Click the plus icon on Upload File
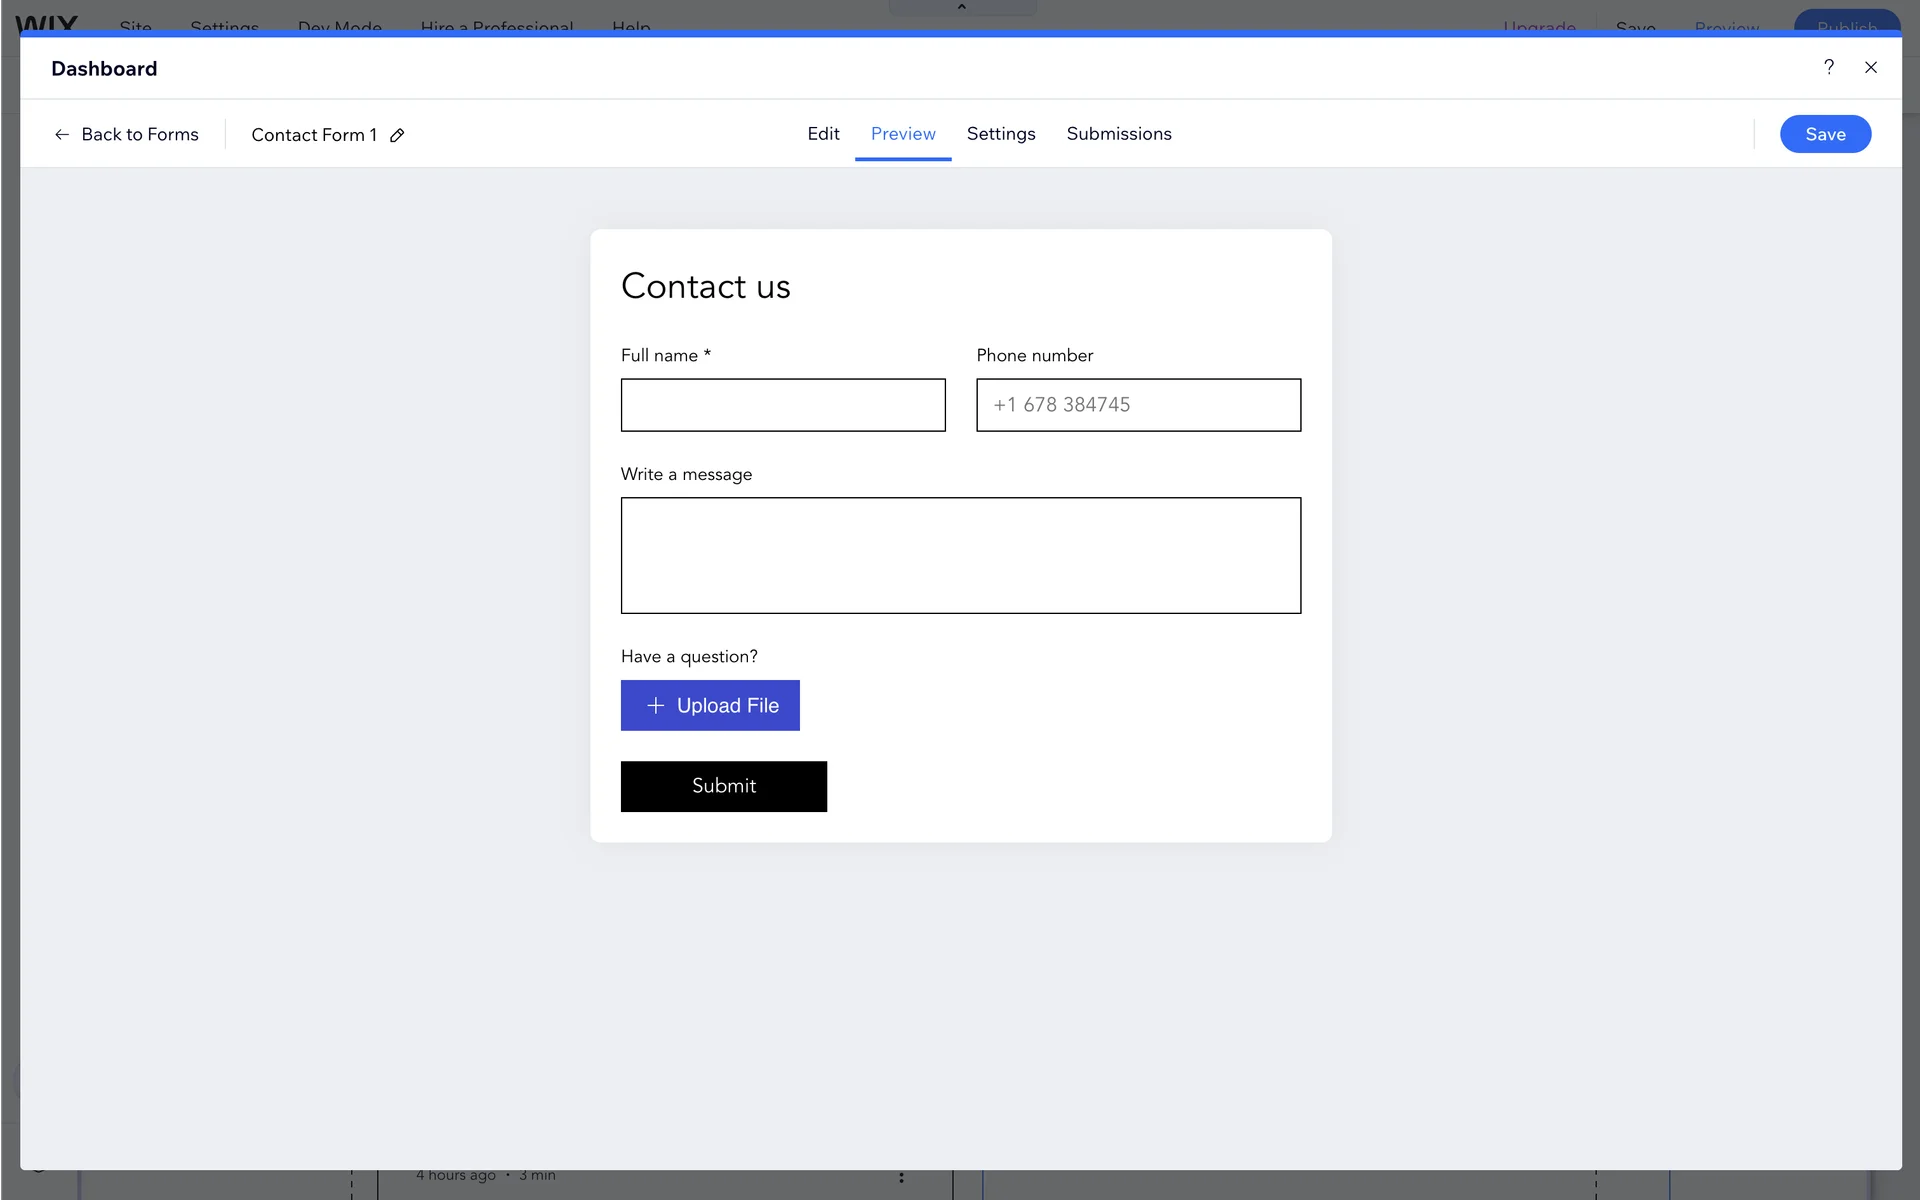The height and width of the screenshot is (1200, 1920). point(655,706)
